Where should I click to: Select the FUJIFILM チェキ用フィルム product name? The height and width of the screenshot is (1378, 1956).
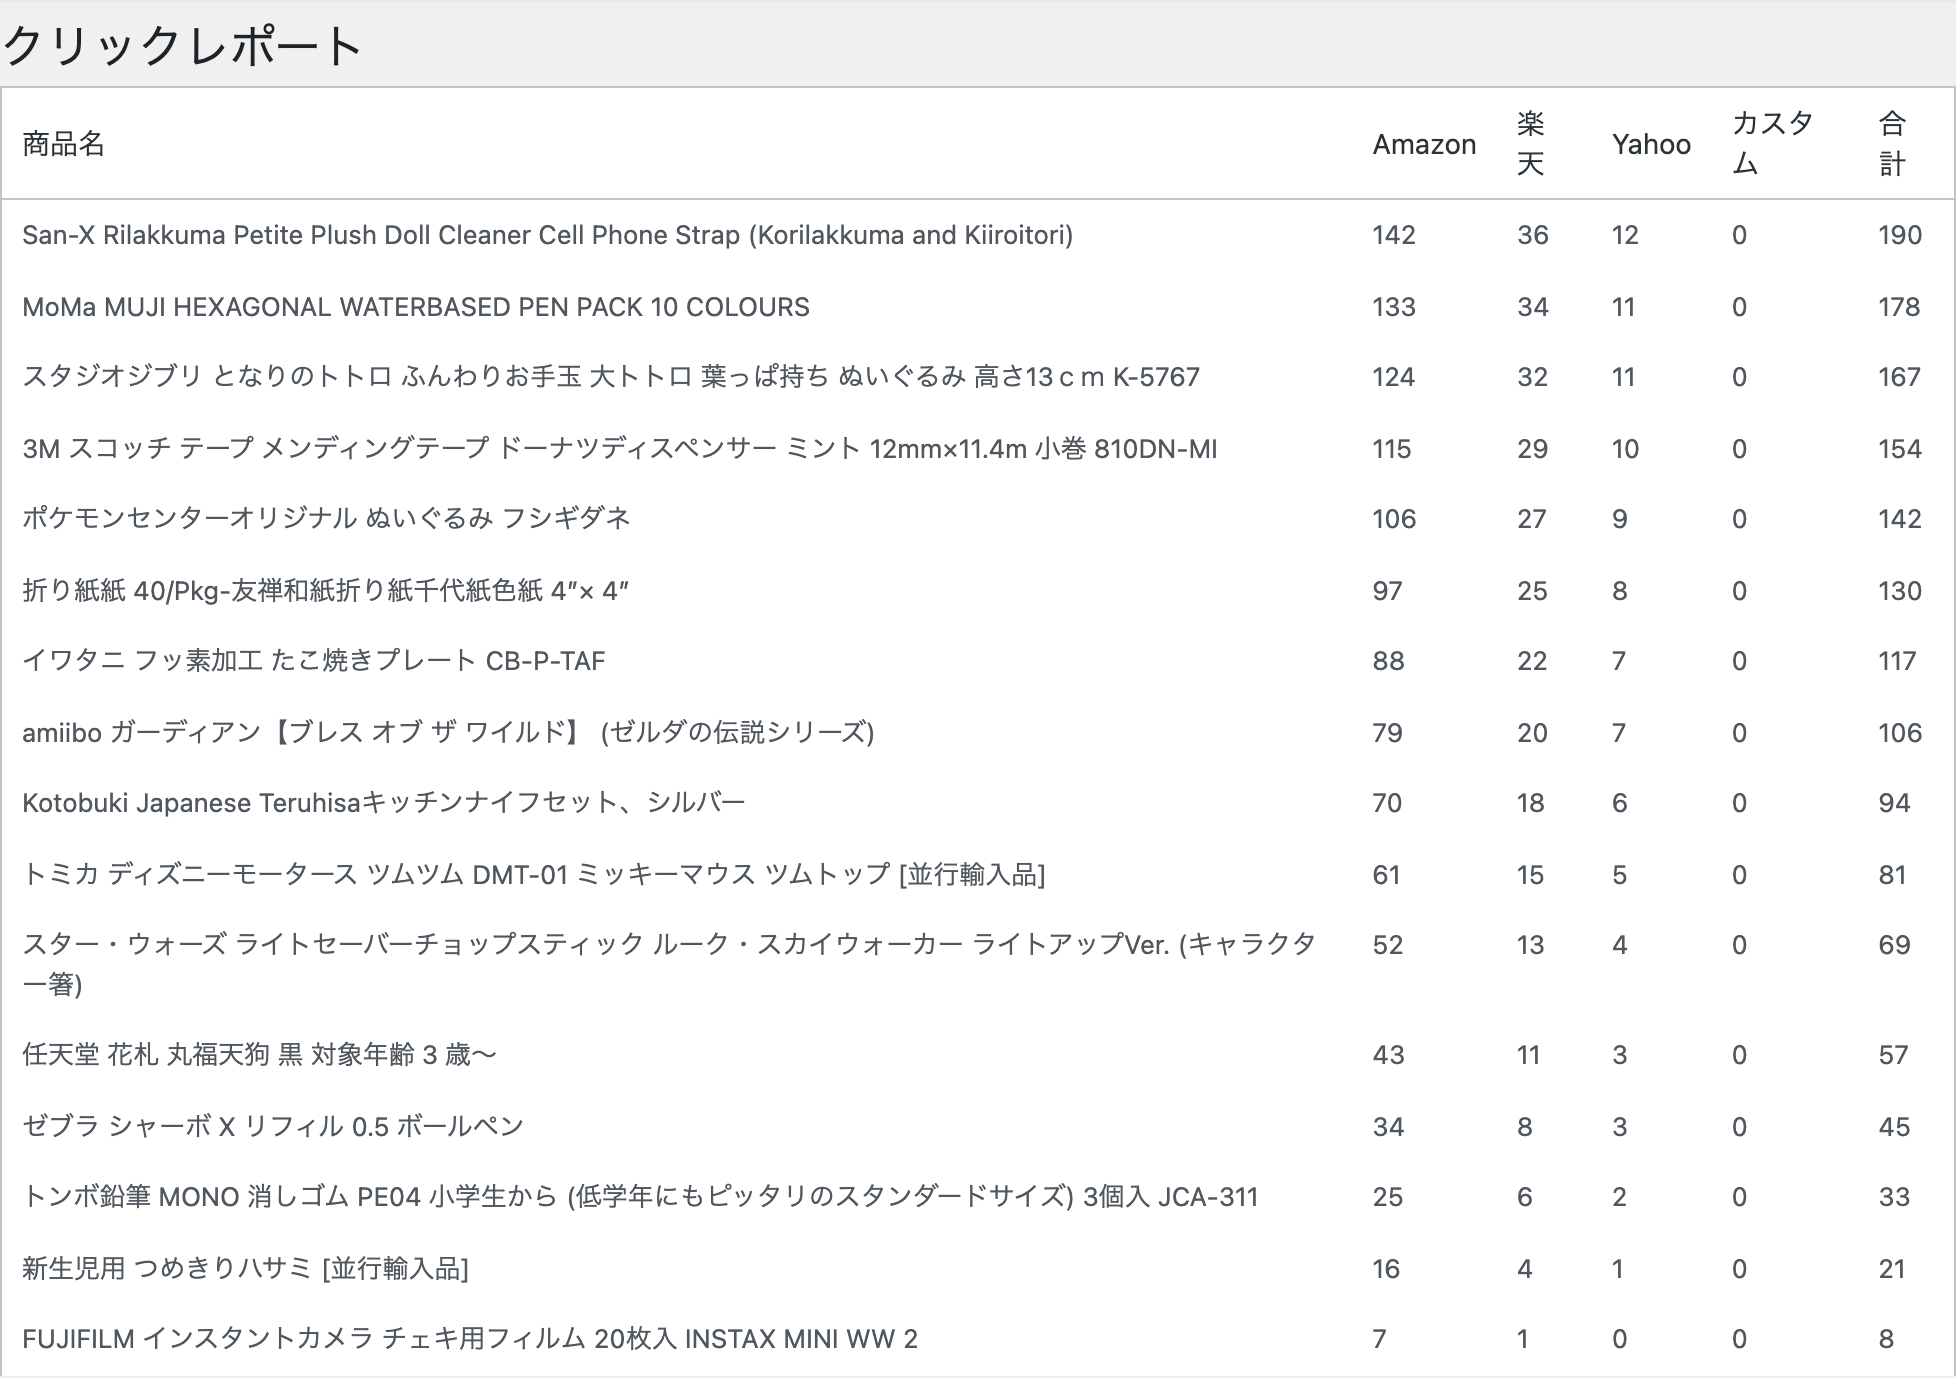(x=470, y=1339)
